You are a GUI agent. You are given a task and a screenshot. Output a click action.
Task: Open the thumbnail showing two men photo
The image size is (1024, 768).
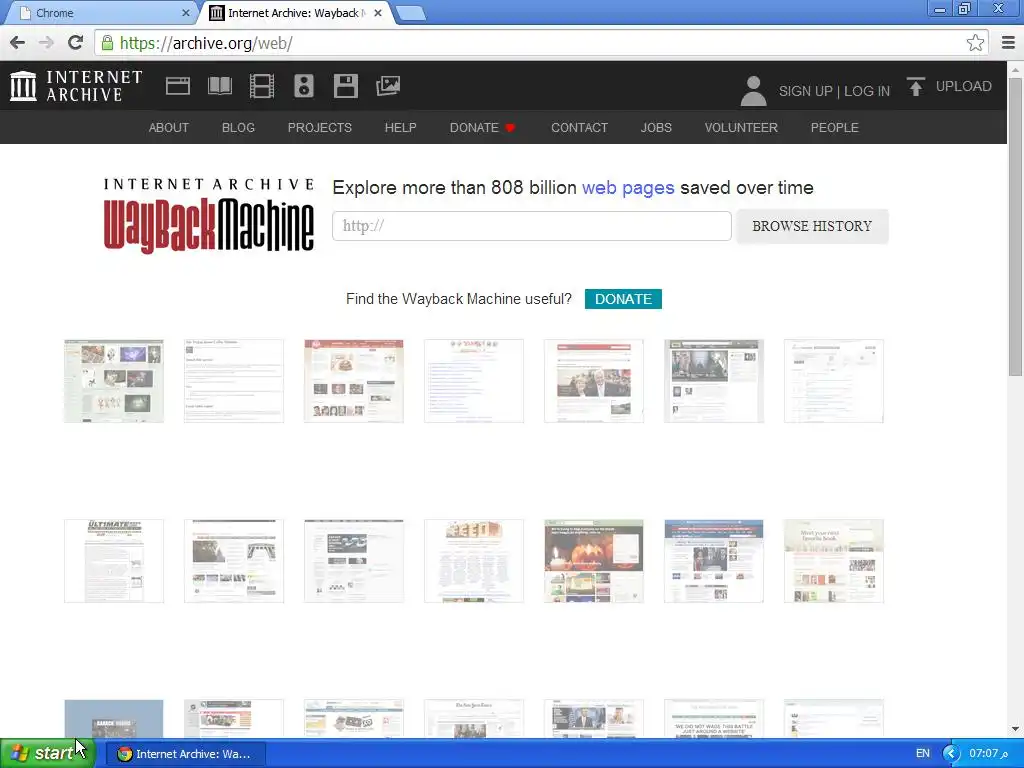click(x=594, y=381)
